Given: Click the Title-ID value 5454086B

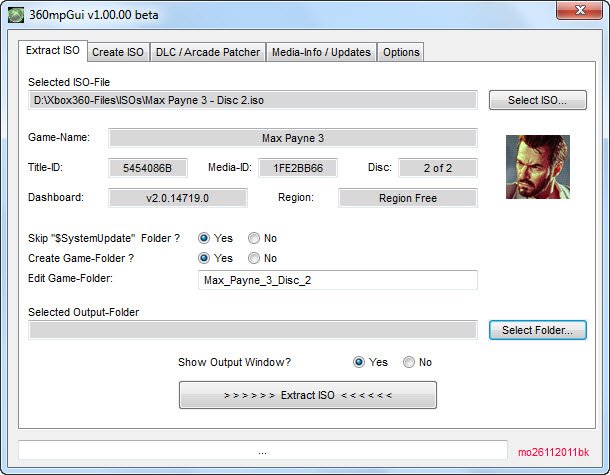Looking at the screenshot, I should pos(148,168).
